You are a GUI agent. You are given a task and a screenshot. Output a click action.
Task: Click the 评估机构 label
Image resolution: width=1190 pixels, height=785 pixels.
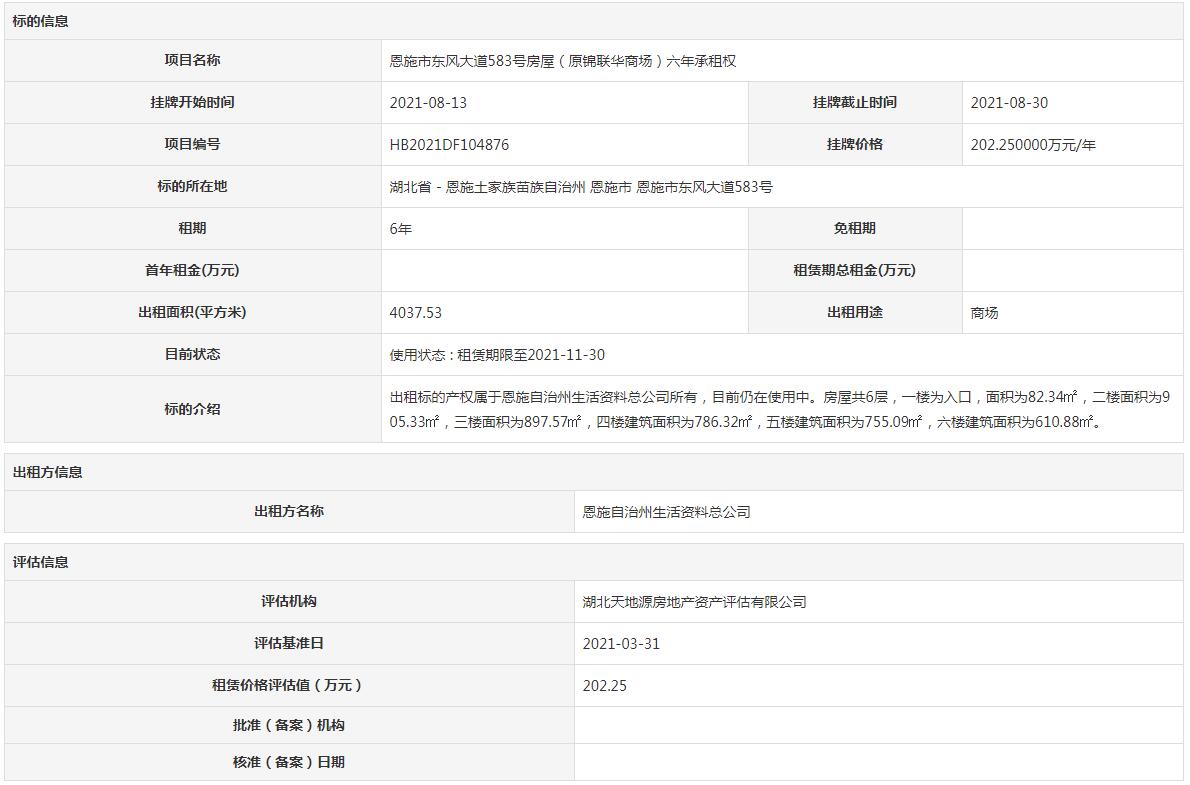(x=289, y=601)
